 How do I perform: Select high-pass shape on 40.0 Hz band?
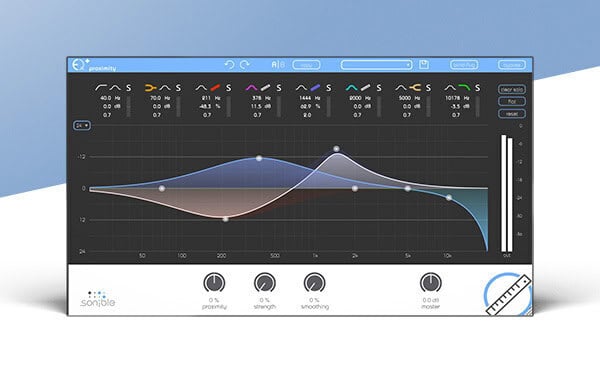pos(101,88)
